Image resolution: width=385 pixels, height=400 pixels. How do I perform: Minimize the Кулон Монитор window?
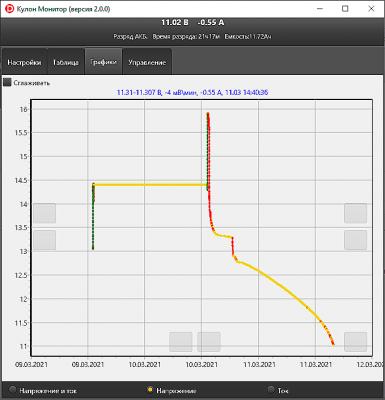click(319, 9)
